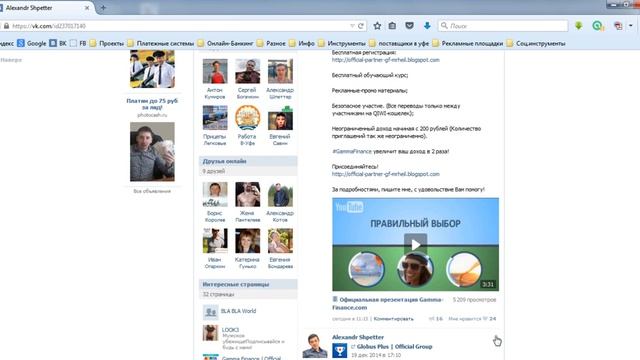Open the Рекламные площадки bookmarks folder
This screenshot has width=640, height=360.
pyautogui.click(x=467, y=43)
